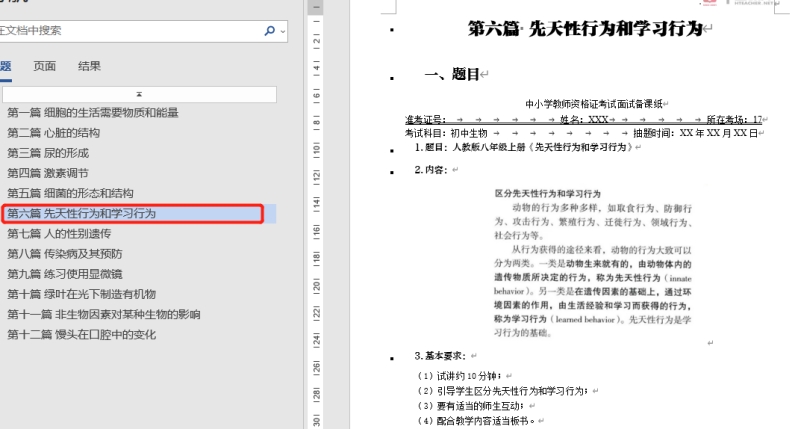Open the search options dropdown arrow
This screenshot has width=802, height=429.
283,32
